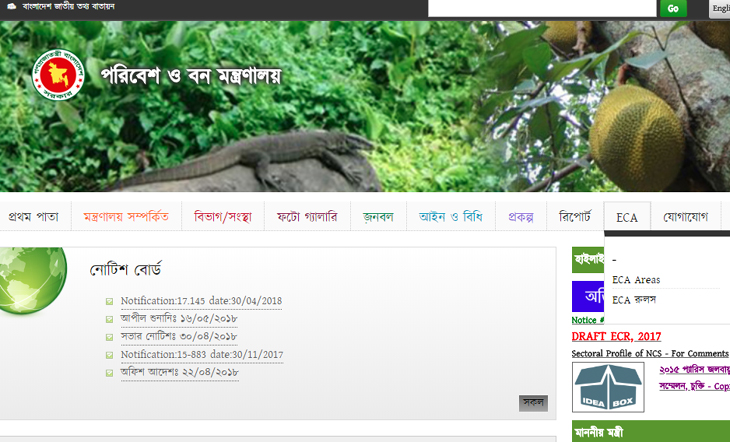
Task: Expand the ECA dropdown menu
Action: [x=627, y=217]
